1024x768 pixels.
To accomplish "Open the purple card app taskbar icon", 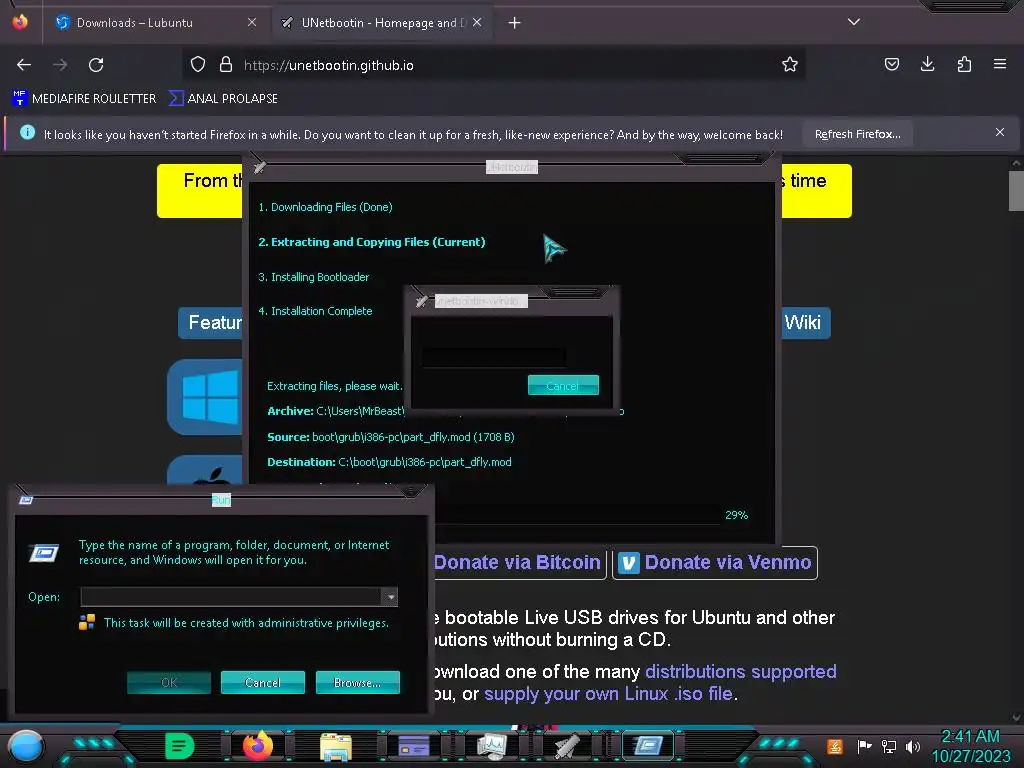I will tap(413, 746).
